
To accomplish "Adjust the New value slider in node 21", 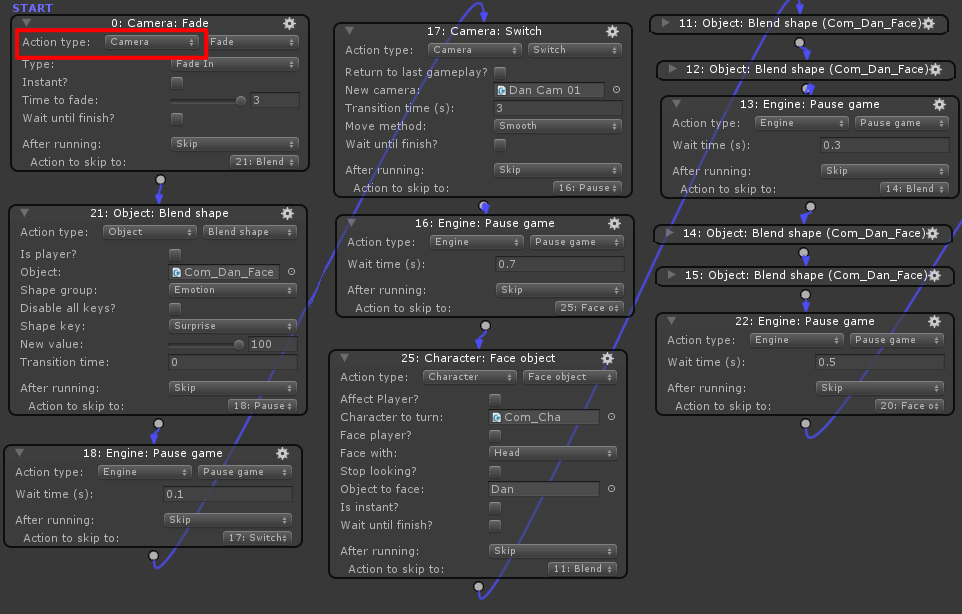I will click(x=206, y=345).
